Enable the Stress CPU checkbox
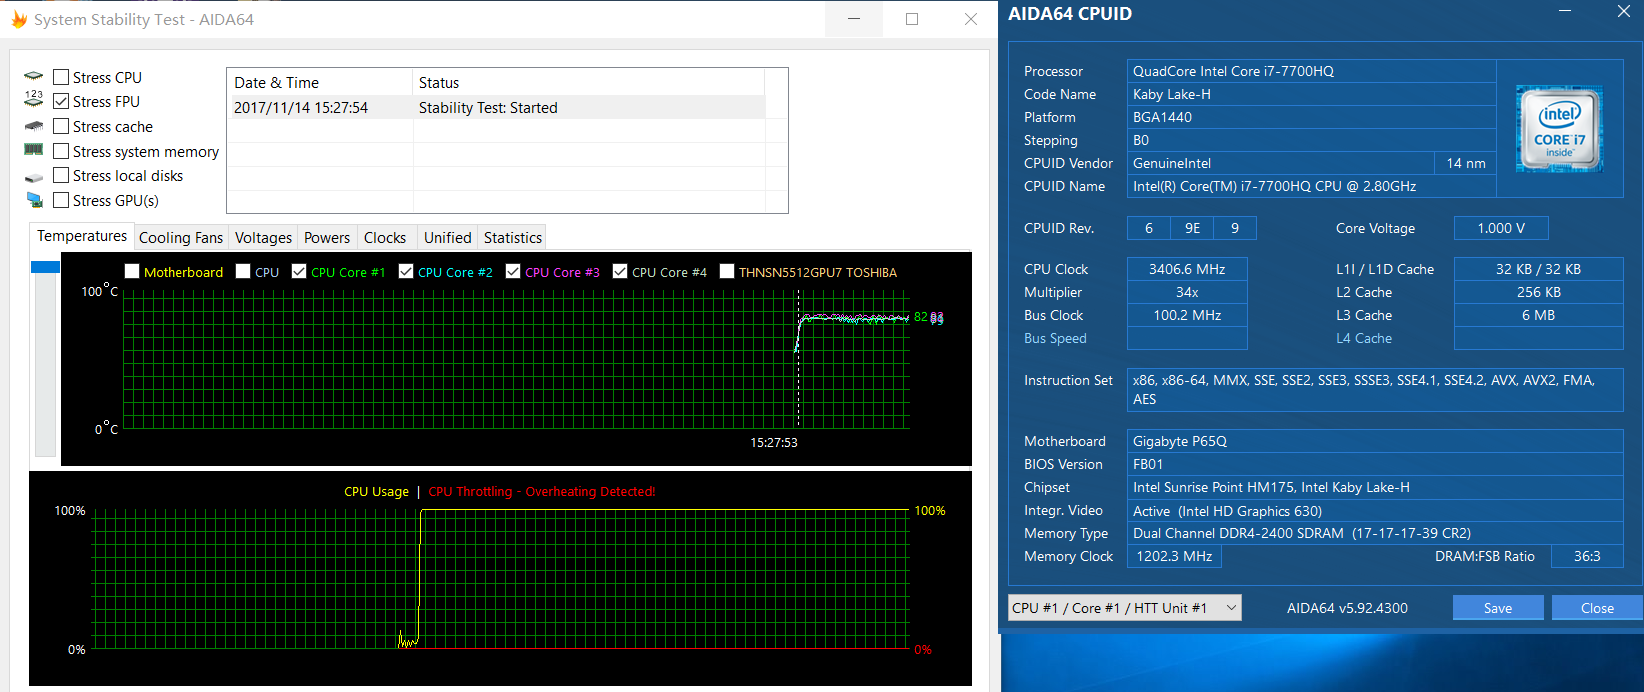Screen dimensions: 1644x692 61,77
